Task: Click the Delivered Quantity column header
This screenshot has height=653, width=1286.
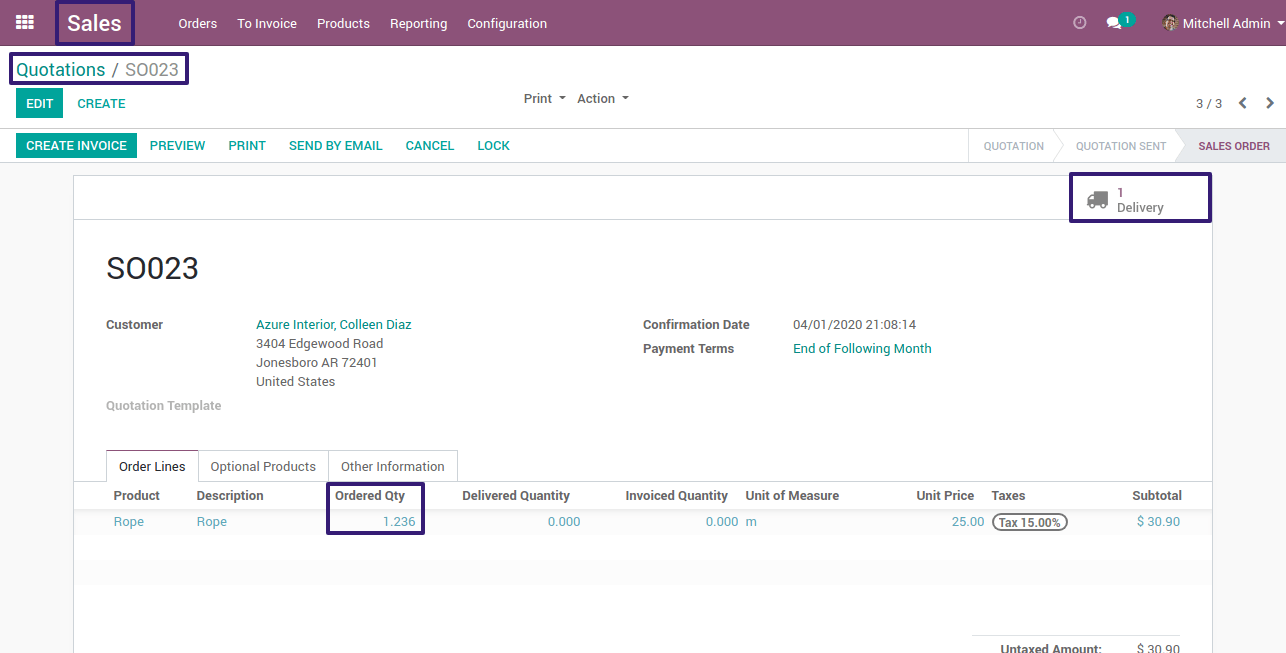Action: click(x=516, y=496)
